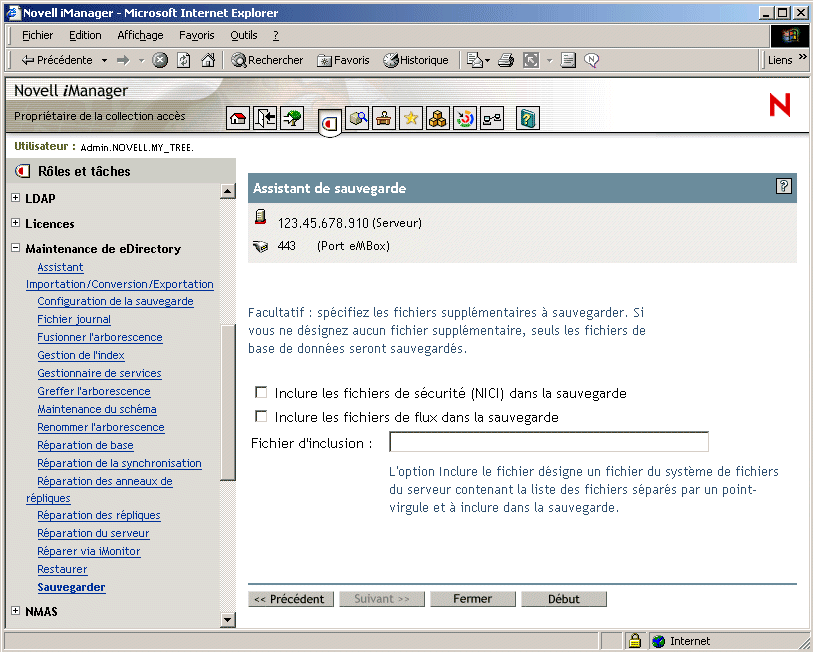Click the full-screen size toolbar icon
Viewport: 813px width, 652px height.
click(x=531, y=60)
